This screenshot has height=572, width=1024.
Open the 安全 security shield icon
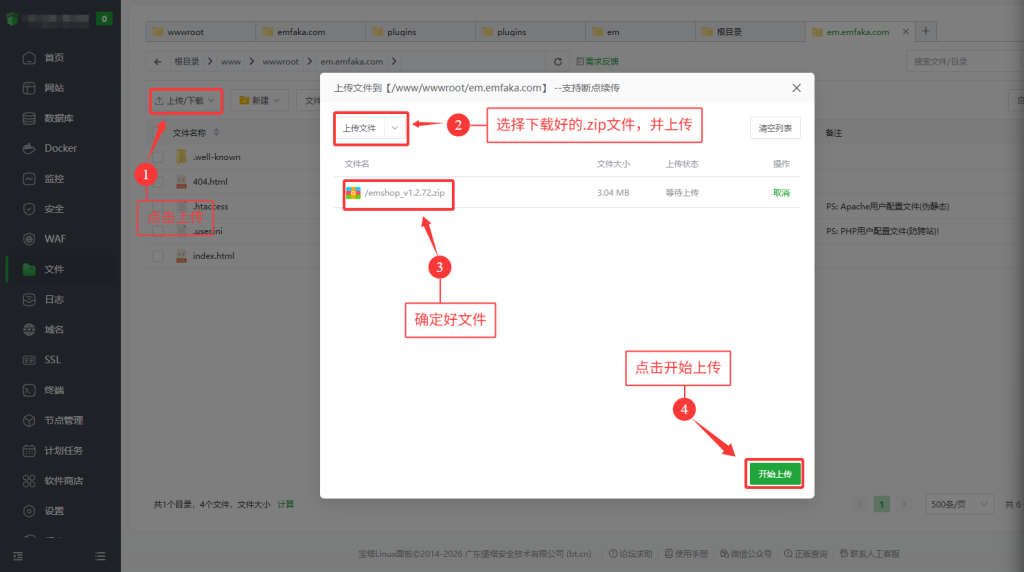coord(29,209)
